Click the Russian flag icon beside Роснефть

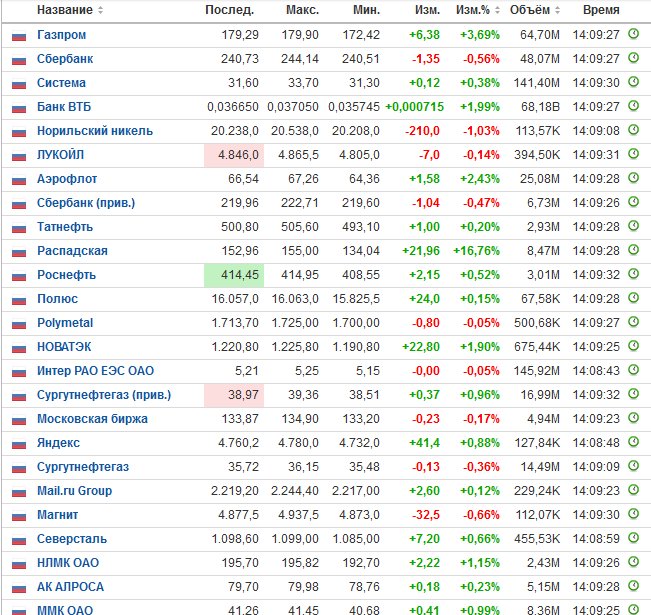tap(19, 277)
